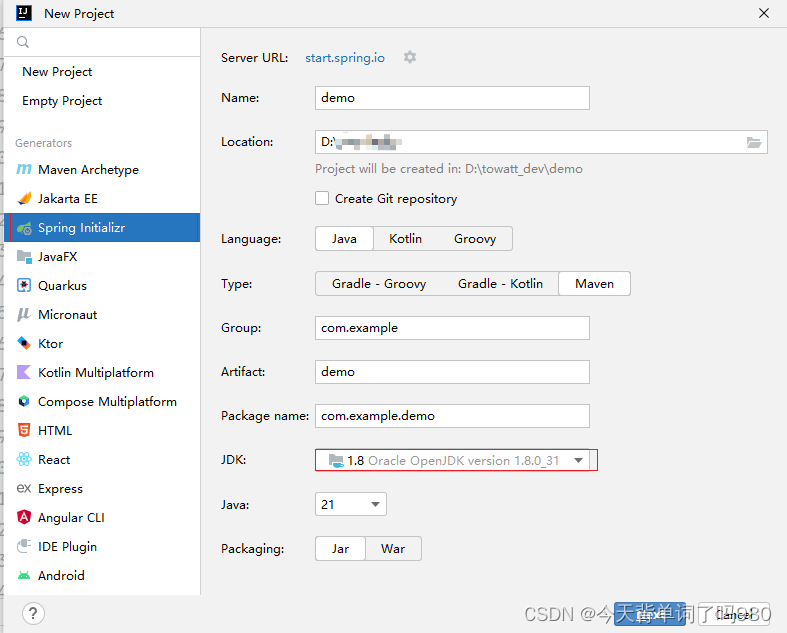Image resolution: width=787 pixels, height=633 pixels.
Task: Click the Express ex icon
Action: [24, 488]
